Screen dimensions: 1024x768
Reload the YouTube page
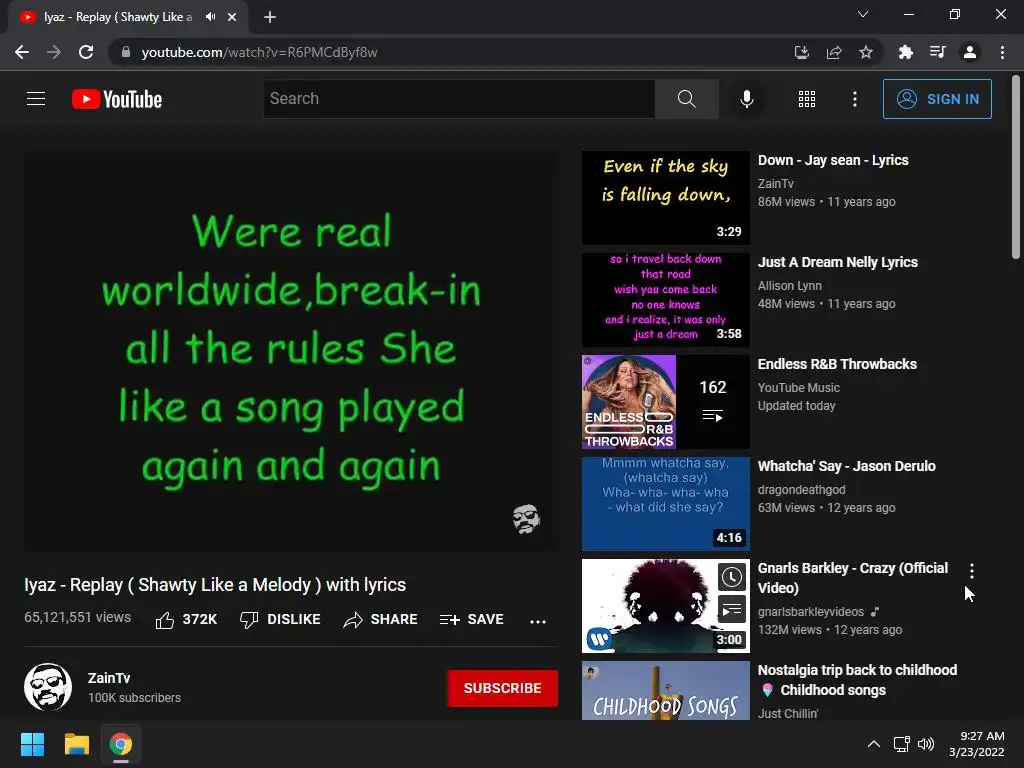[86, 52]
